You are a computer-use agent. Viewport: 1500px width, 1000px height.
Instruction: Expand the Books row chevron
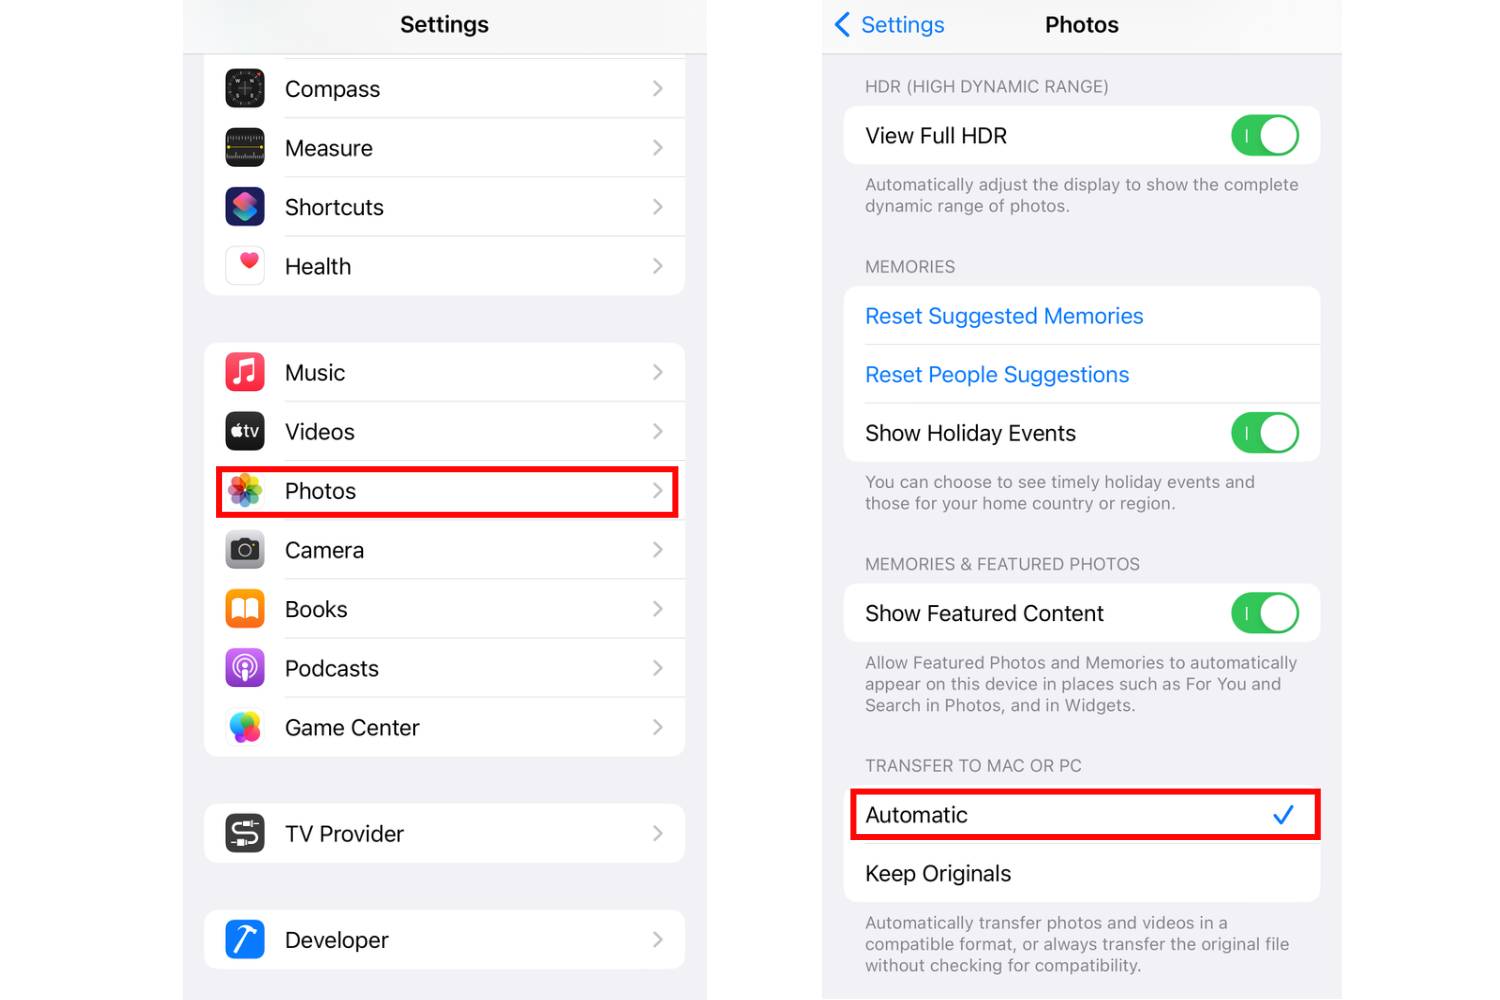(x=657, y=609)
